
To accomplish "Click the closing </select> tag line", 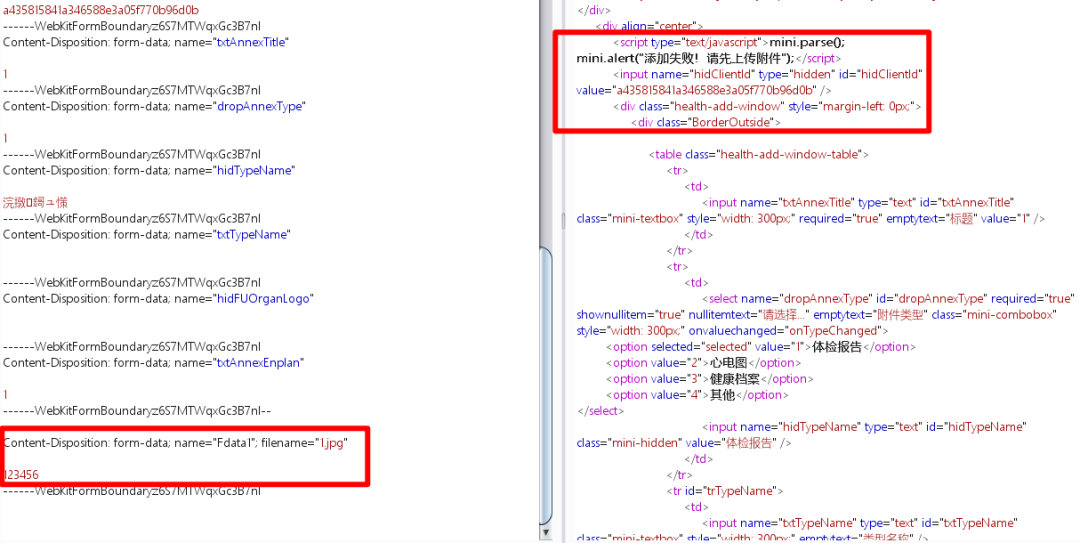I will coord(601,411).
